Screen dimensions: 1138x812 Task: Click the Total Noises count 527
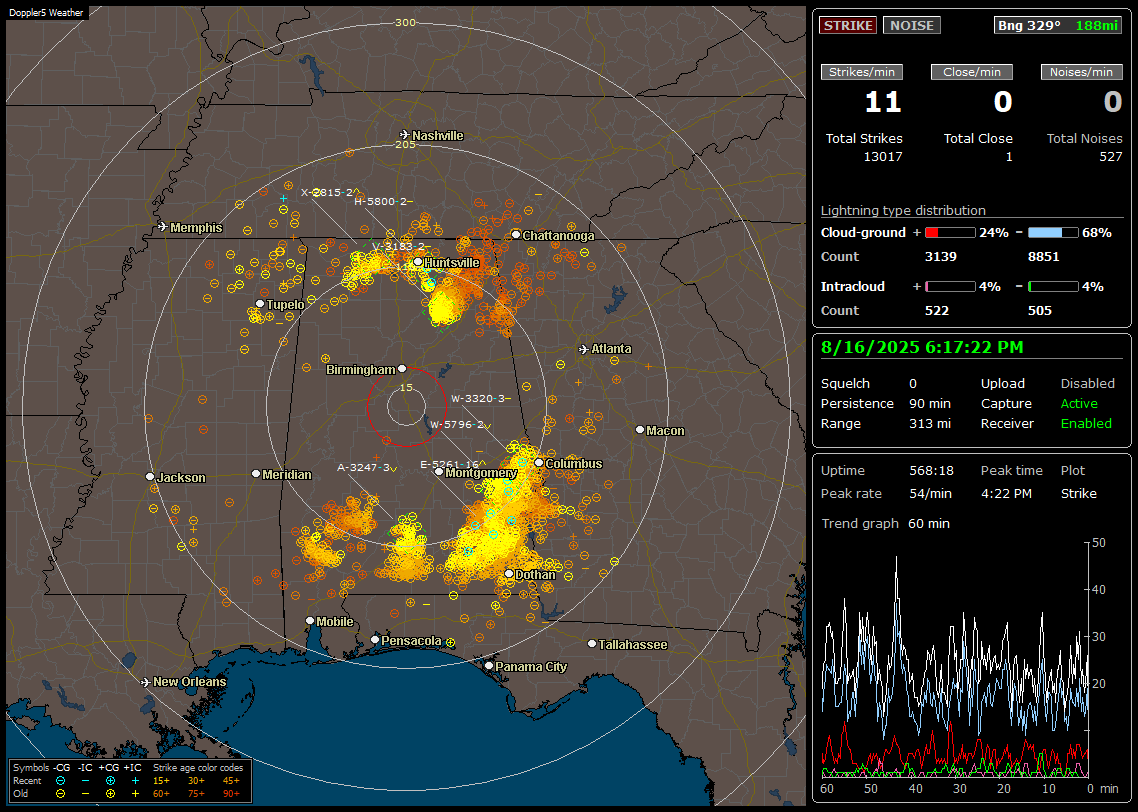(x=1110, y=157)
